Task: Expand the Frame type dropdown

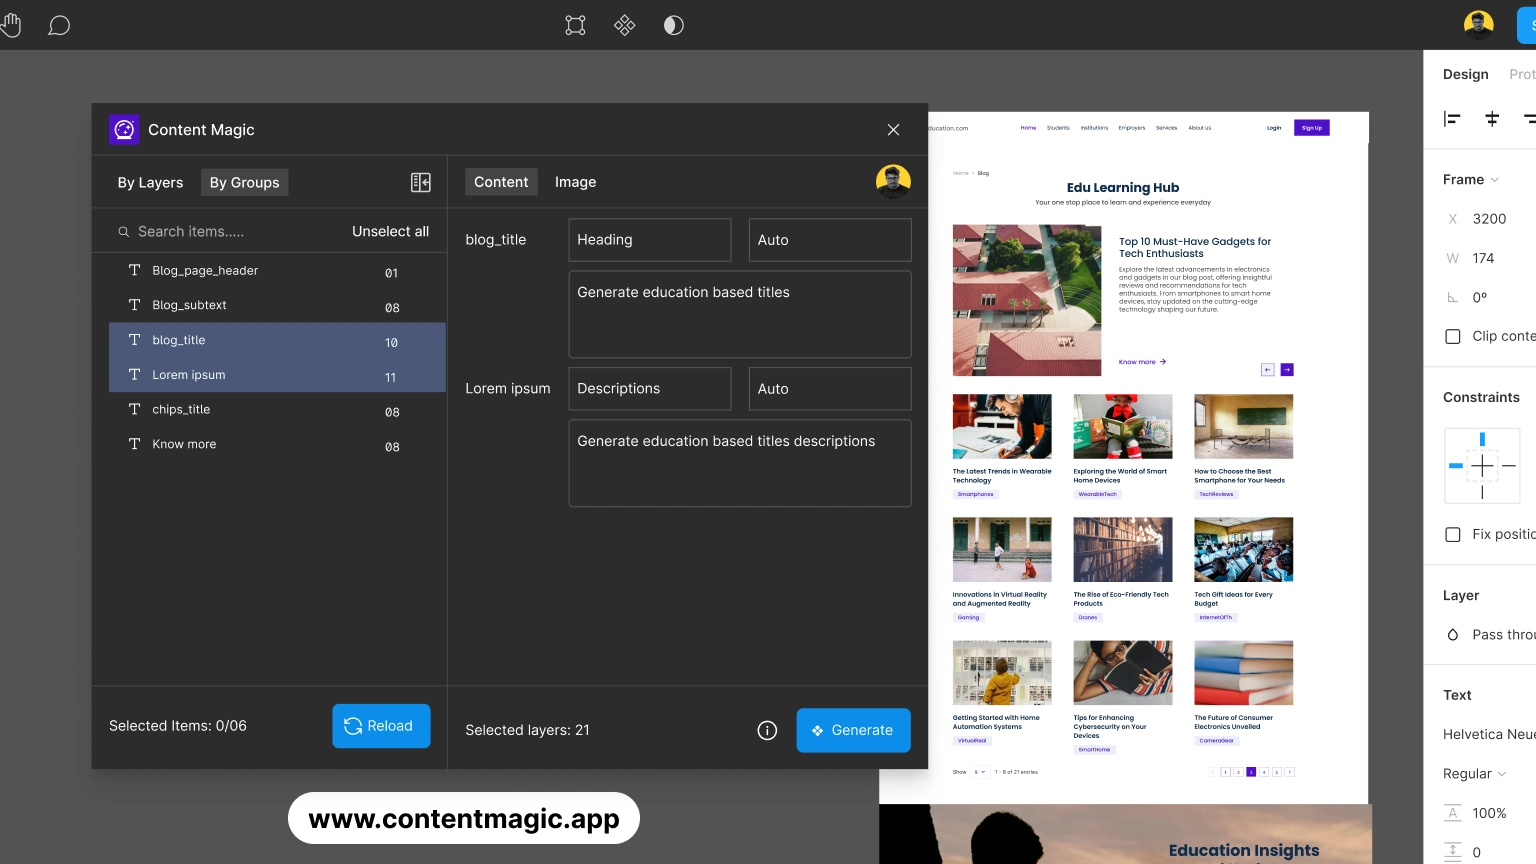Action: (x=1471, y=180)
